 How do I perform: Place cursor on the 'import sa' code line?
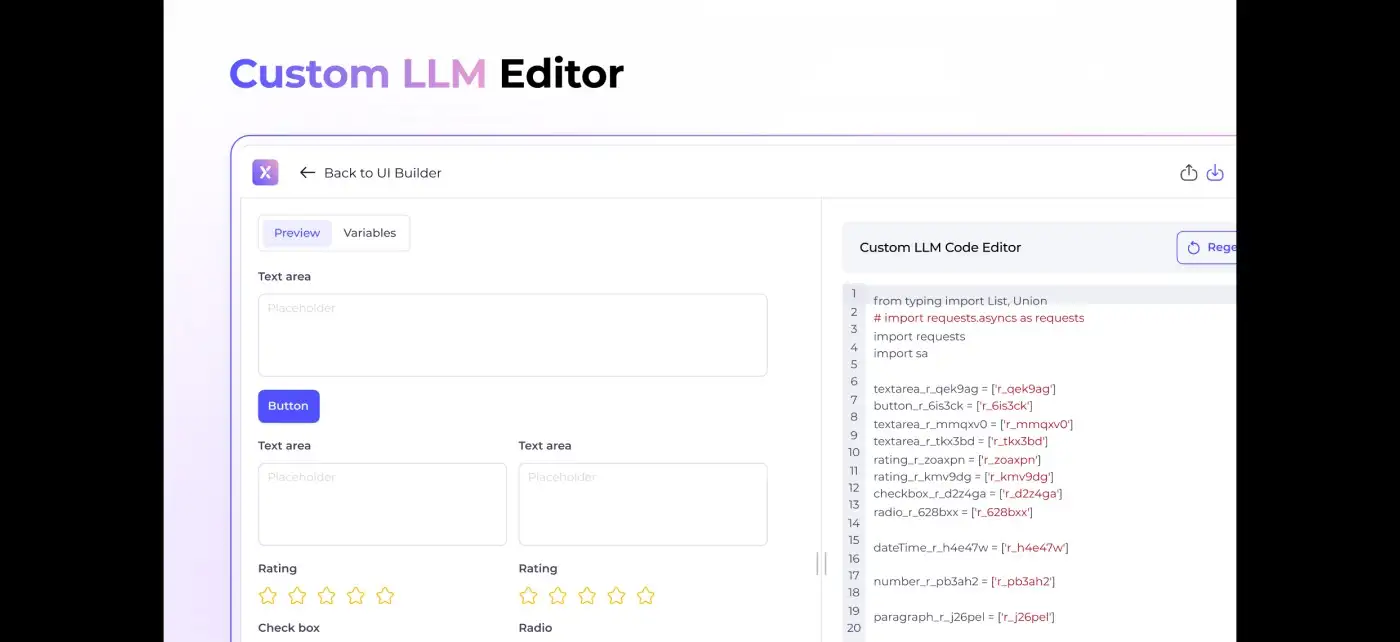coord(900,353)
